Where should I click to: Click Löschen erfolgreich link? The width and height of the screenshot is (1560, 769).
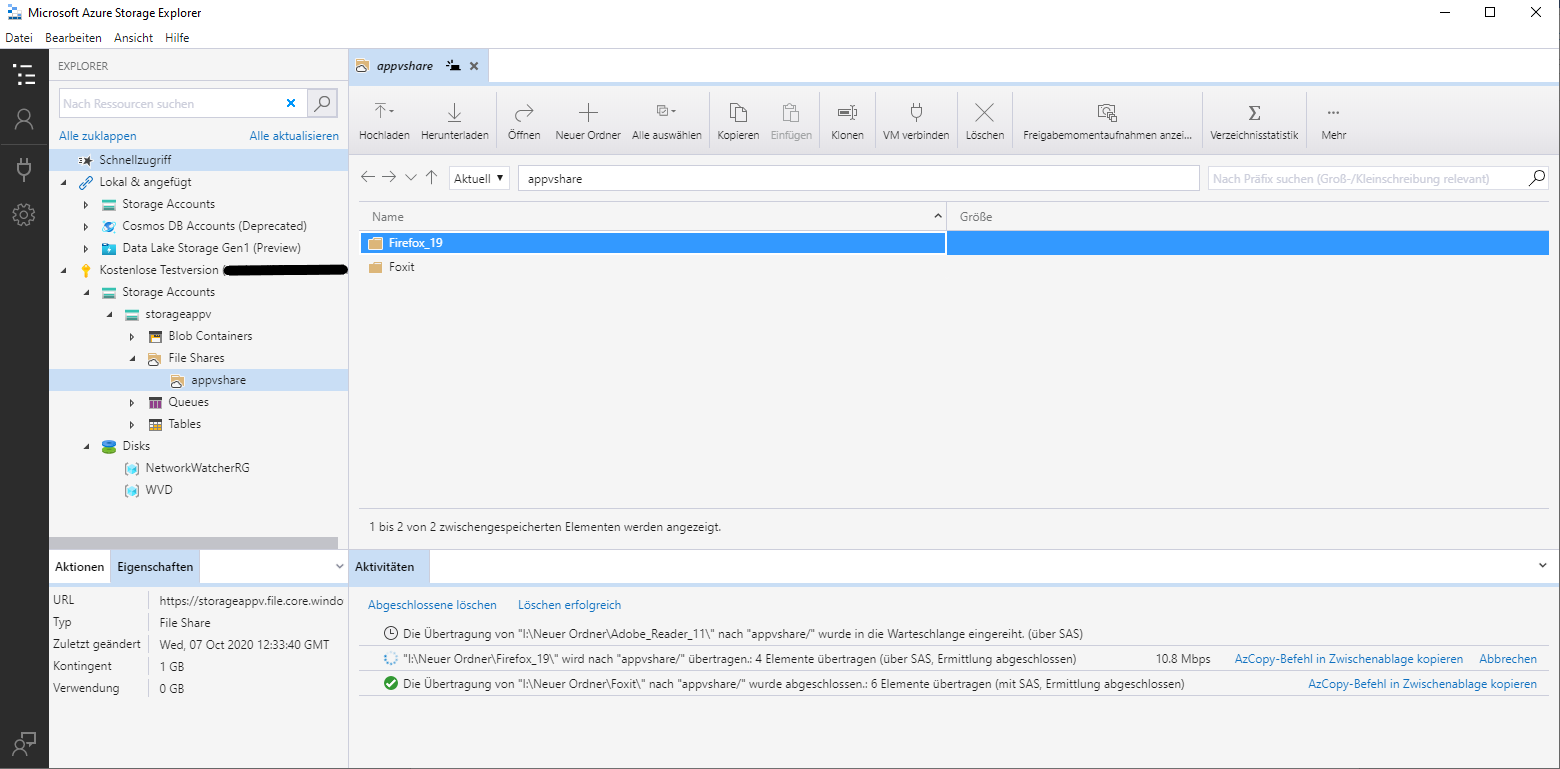coord(569,605)
